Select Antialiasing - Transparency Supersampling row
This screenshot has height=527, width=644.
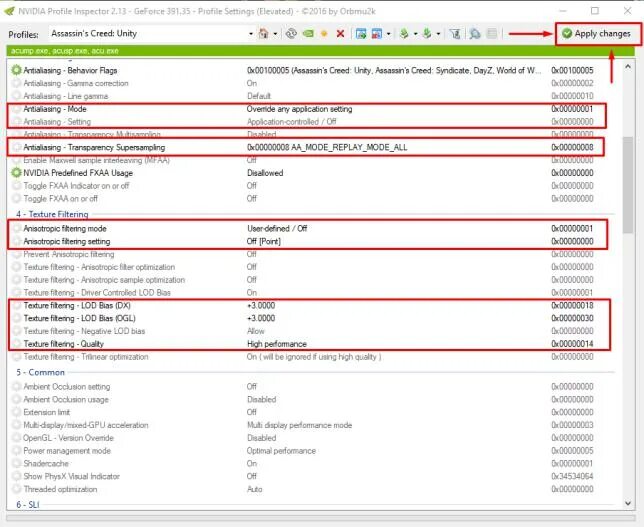(310, 147)
